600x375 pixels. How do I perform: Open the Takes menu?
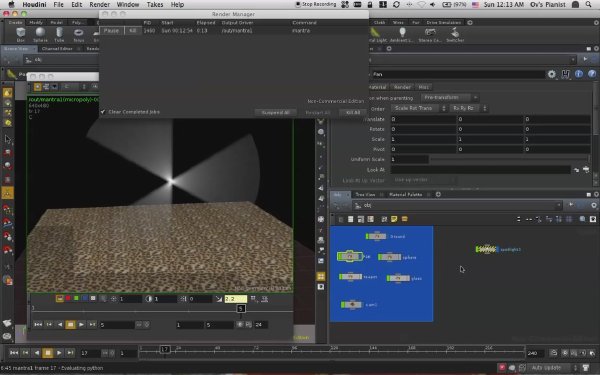click(x=155, y=5)
